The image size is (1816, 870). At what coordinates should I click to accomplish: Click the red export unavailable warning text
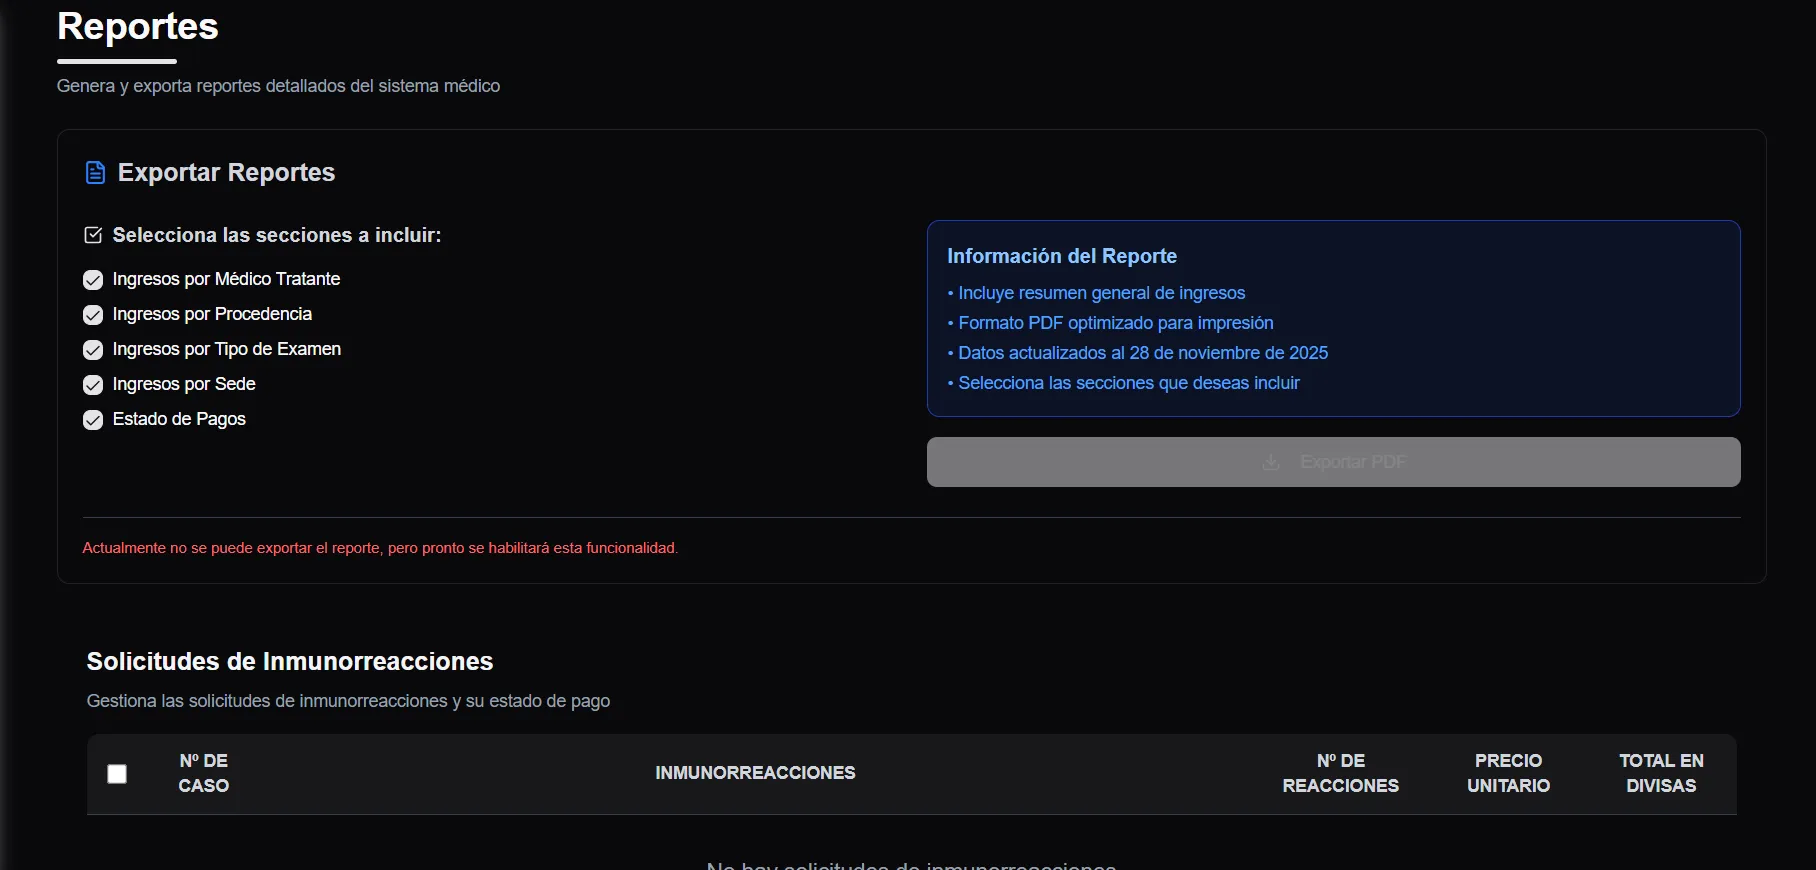click(380, 548)
